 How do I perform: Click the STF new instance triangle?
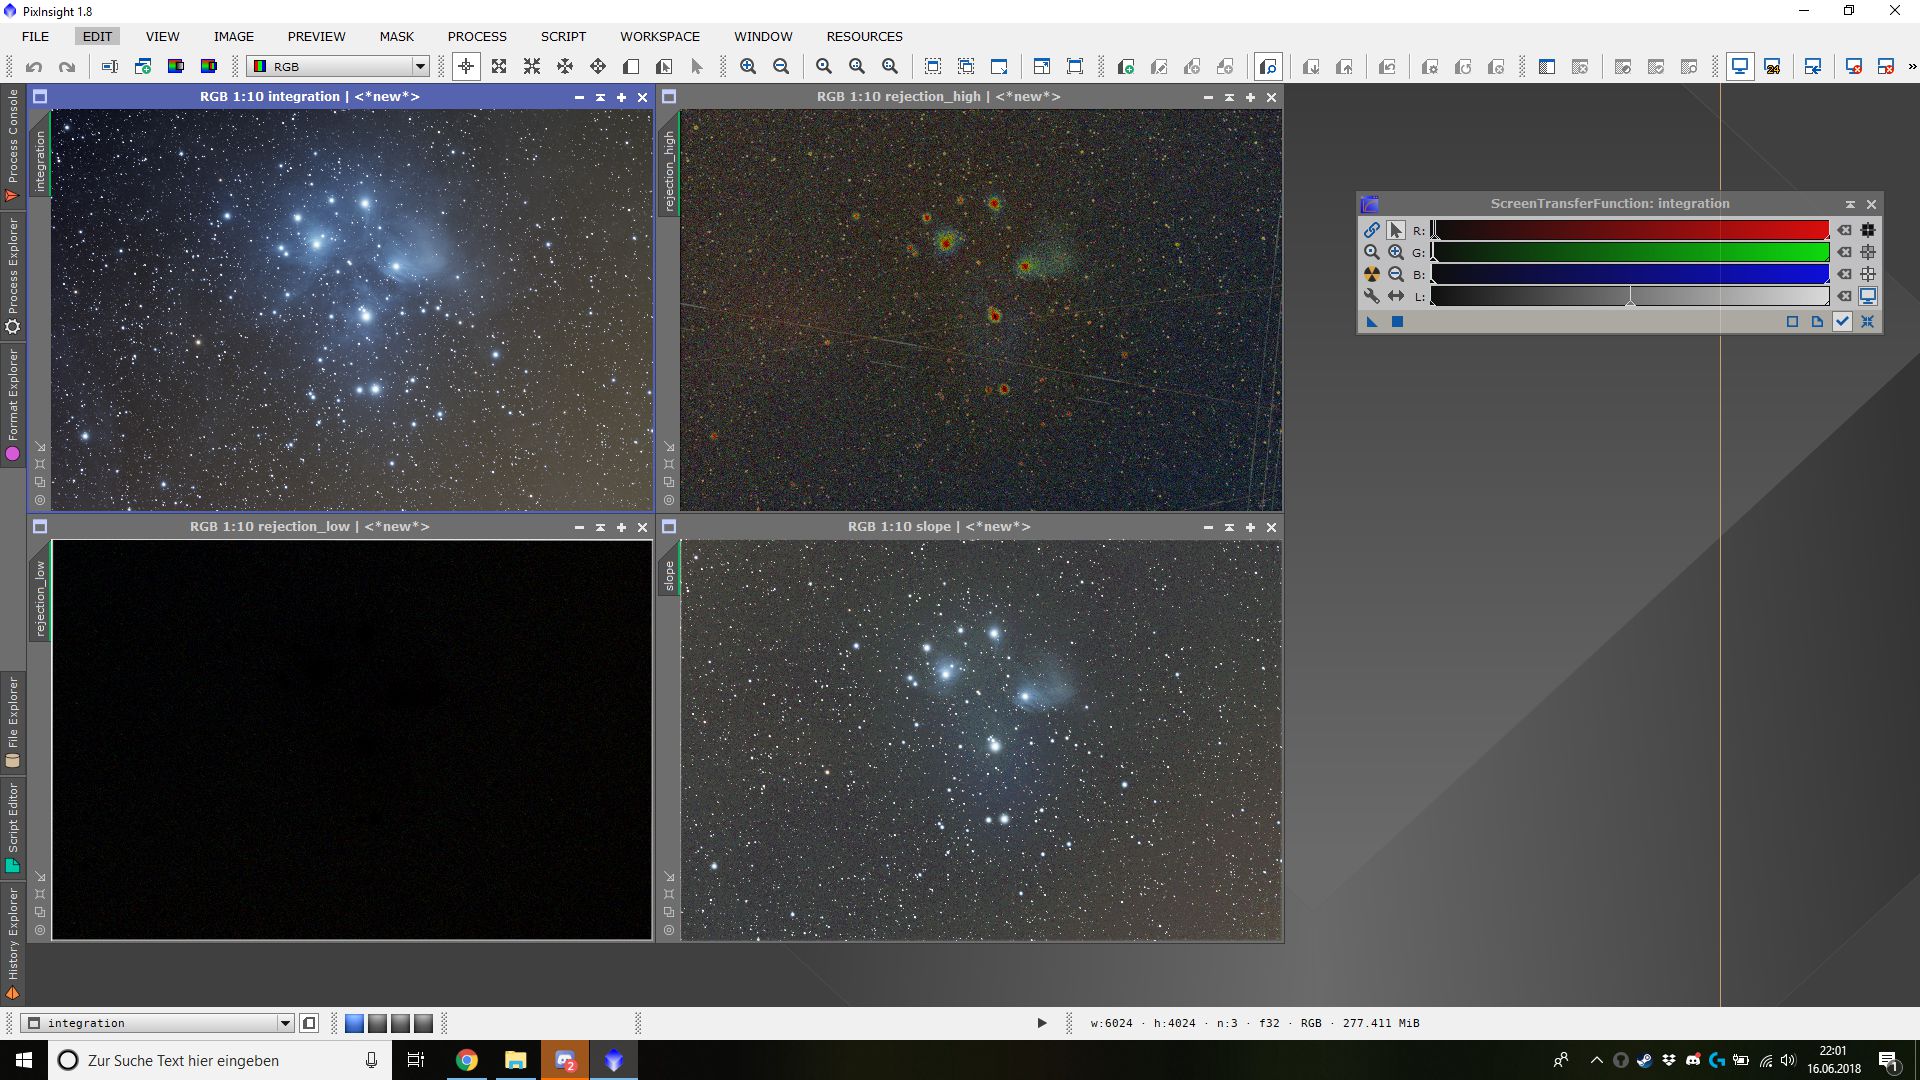[x=1372, y=322]
